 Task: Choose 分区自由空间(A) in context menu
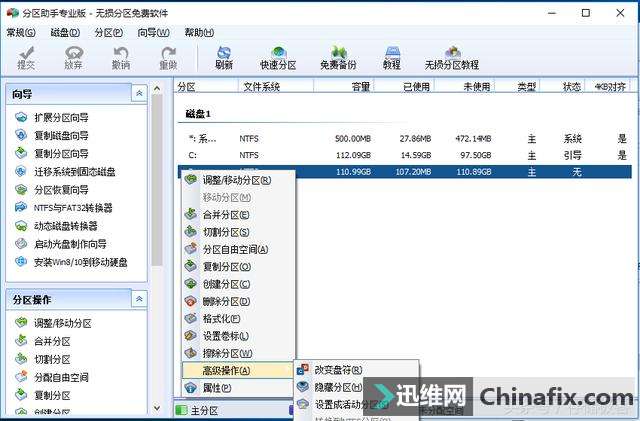(238, 249)
